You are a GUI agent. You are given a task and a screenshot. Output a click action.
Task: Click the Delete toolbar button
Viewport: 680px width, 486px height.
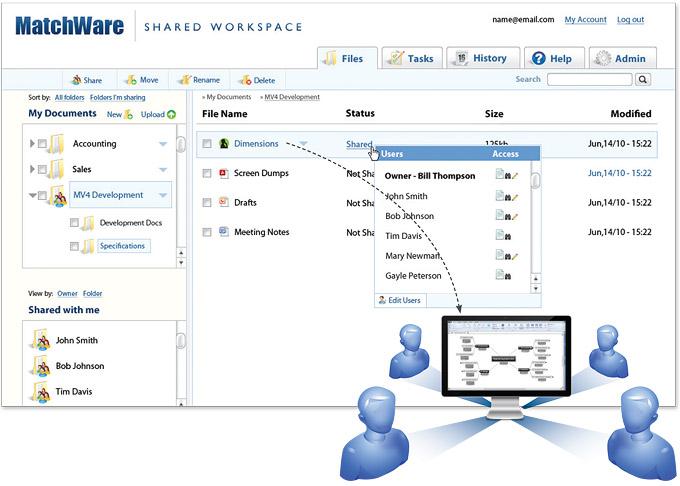[x=258, y=80]
